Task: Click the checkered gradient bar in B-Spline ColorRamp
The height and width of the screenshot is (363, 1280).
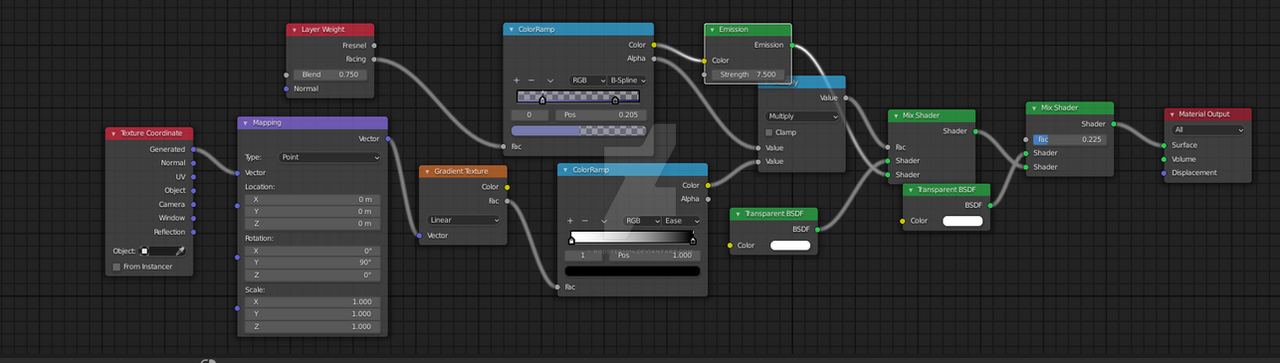Action: 579,97
